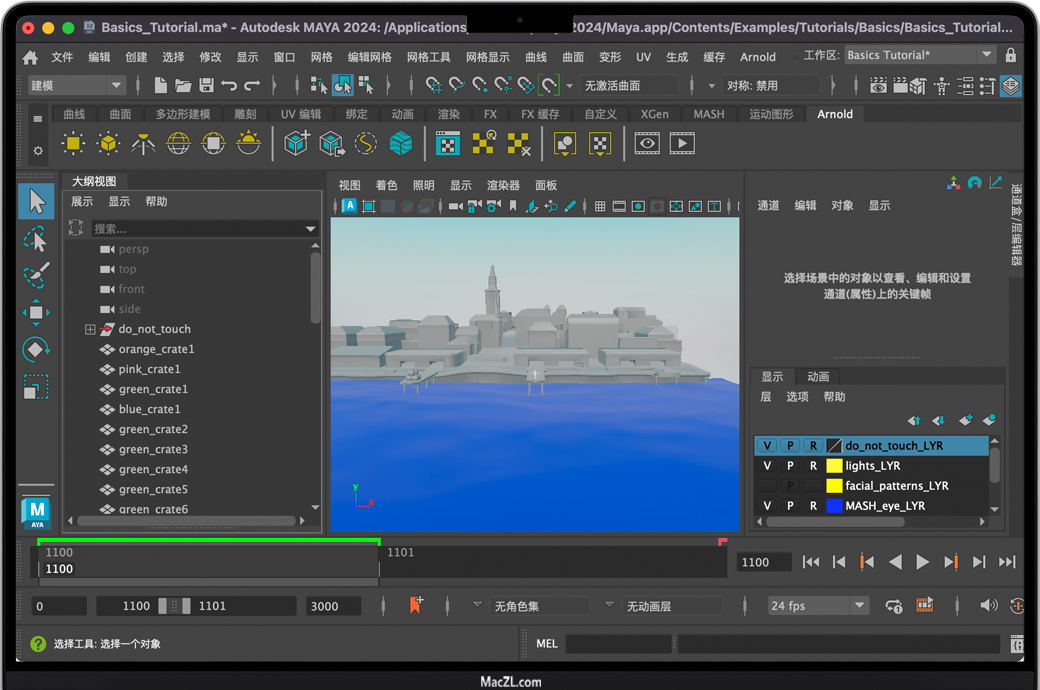Activate the Move tool in toolbox

click(36, 313)
